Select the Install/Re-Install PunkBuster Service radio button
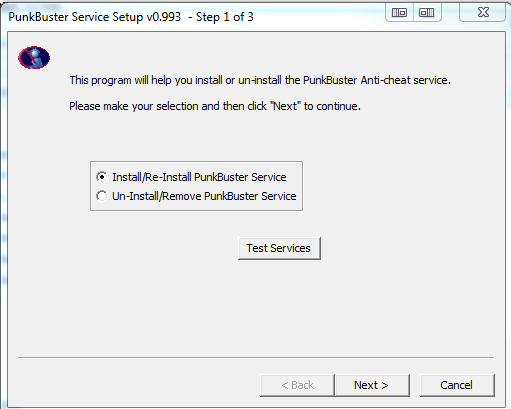This screenshot has width=511, height=409. point(102,177)
